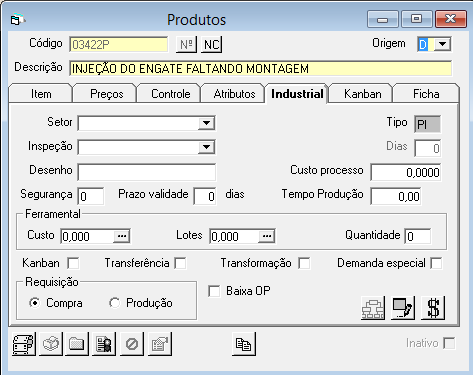Click the monitor with pencil icon

403,308
